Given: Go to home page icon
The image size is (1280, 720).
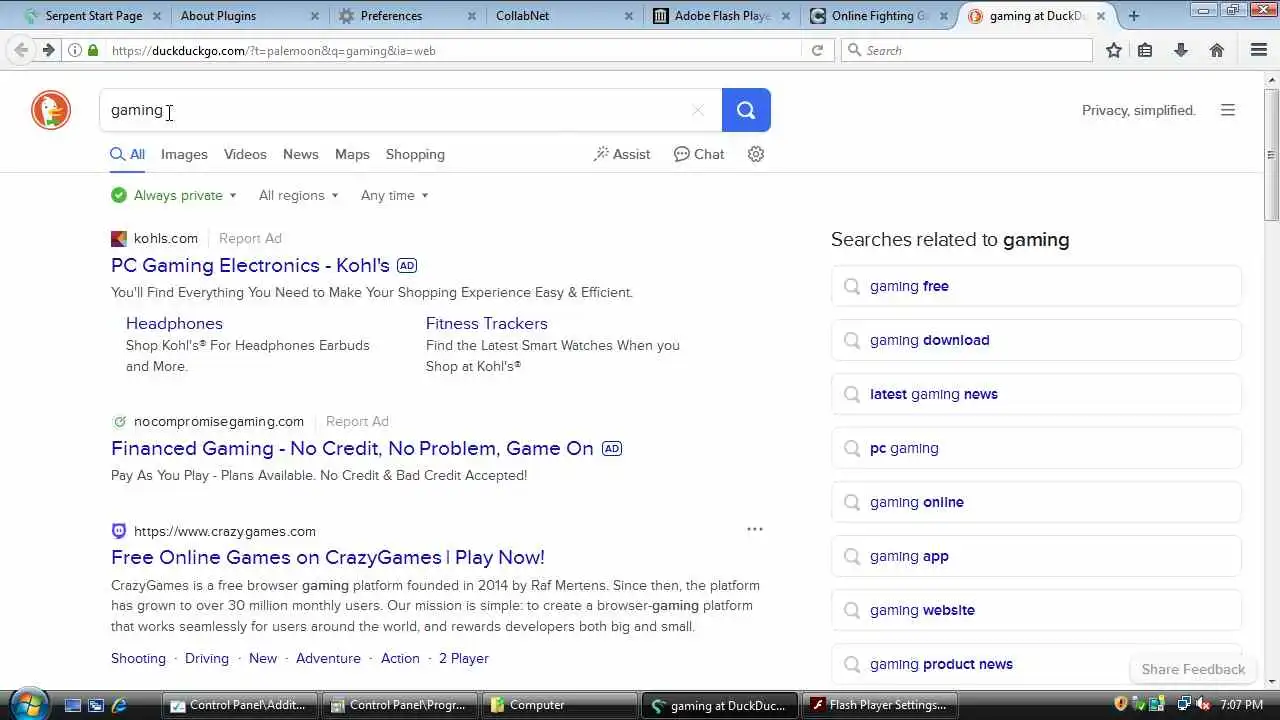Looking at the screenshot, I should [x=1217, y=50].
